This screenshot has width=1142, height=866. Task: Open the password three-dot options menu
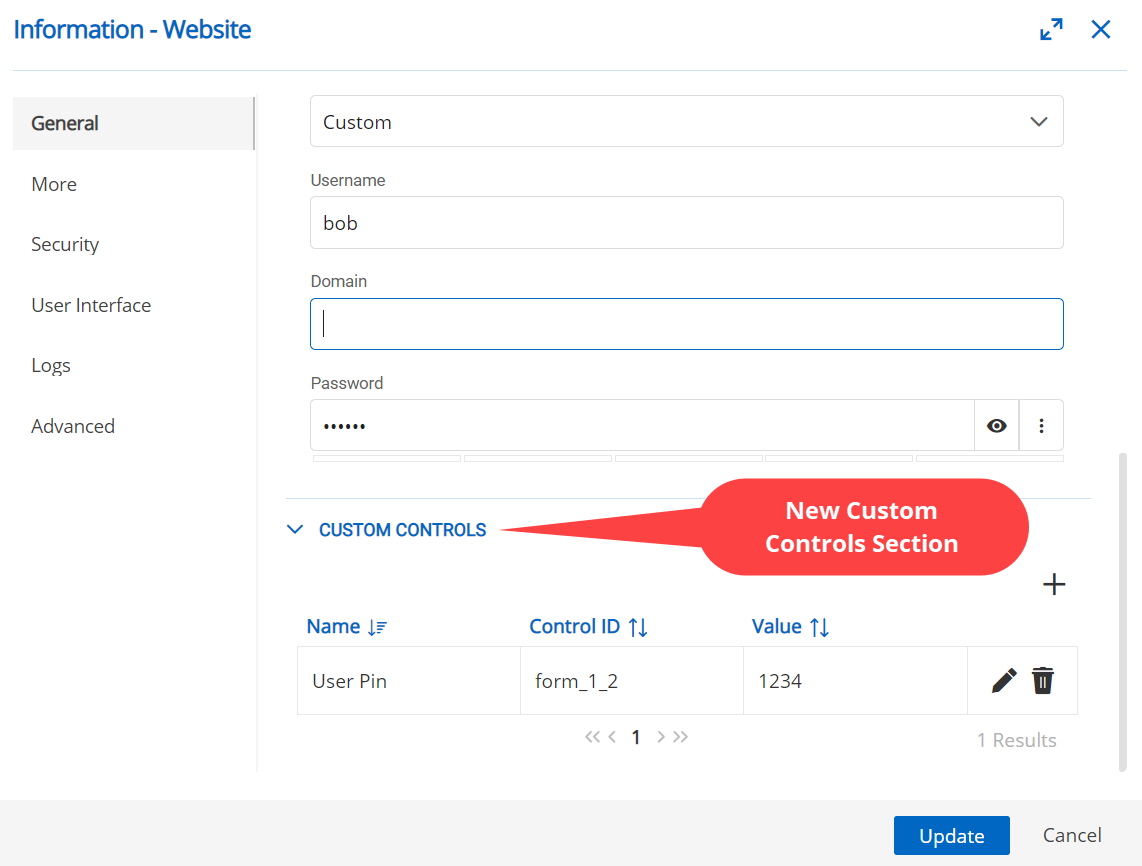pyautogui.click(x=1041, y=426)
